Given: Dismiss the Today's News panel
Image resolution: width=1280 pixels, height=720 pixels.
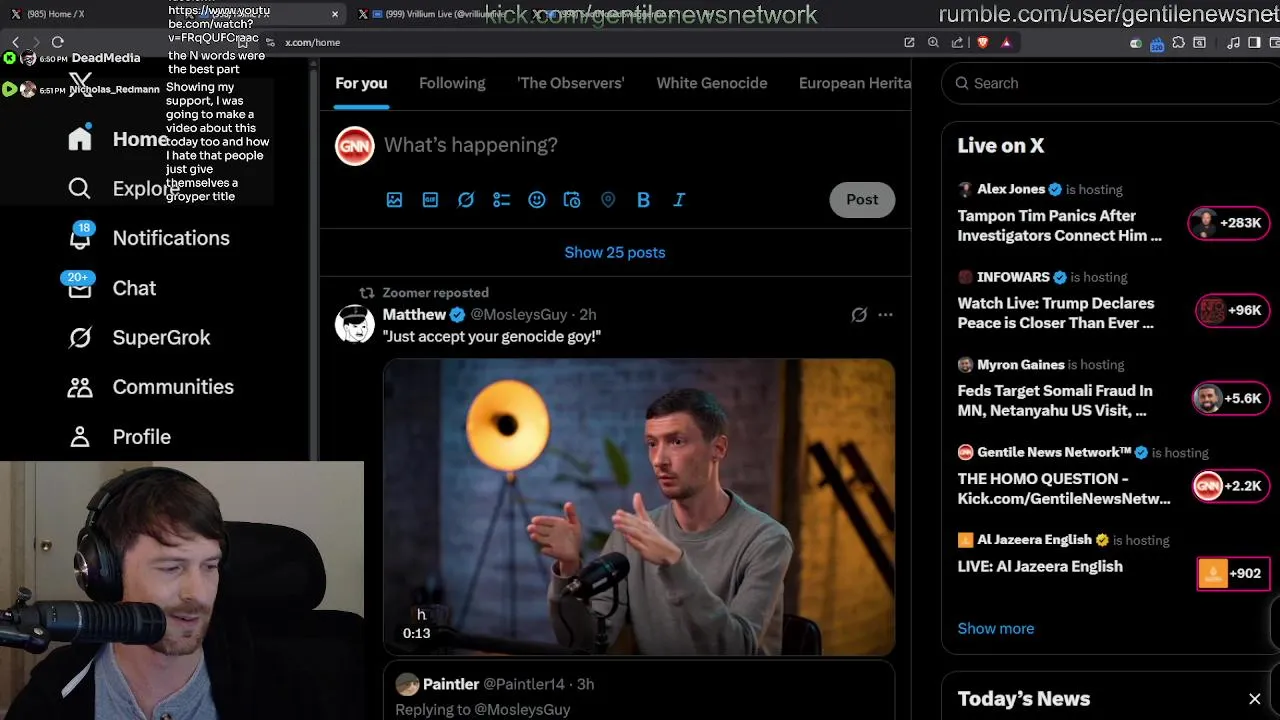Looking at the screenshot, I should (1255, 699).
